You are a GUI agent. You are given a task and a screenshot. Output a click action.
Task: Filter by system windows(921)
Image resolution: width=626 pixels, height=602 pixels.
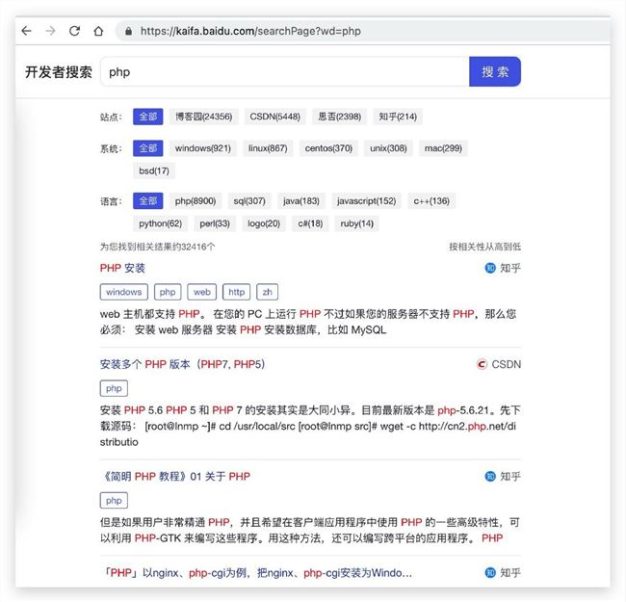[203, 149]
